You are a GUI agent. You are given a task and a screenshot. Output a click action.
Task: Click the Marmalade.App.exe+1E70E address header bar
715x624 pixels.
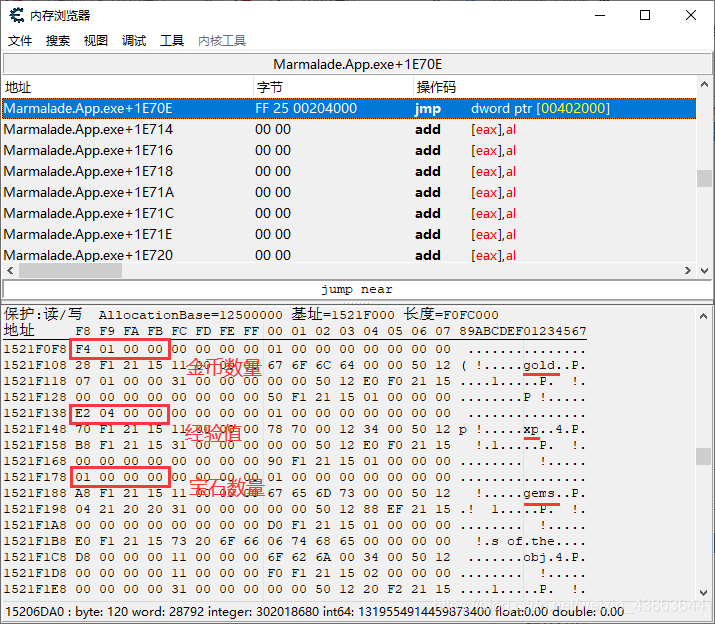coord(357,64)
